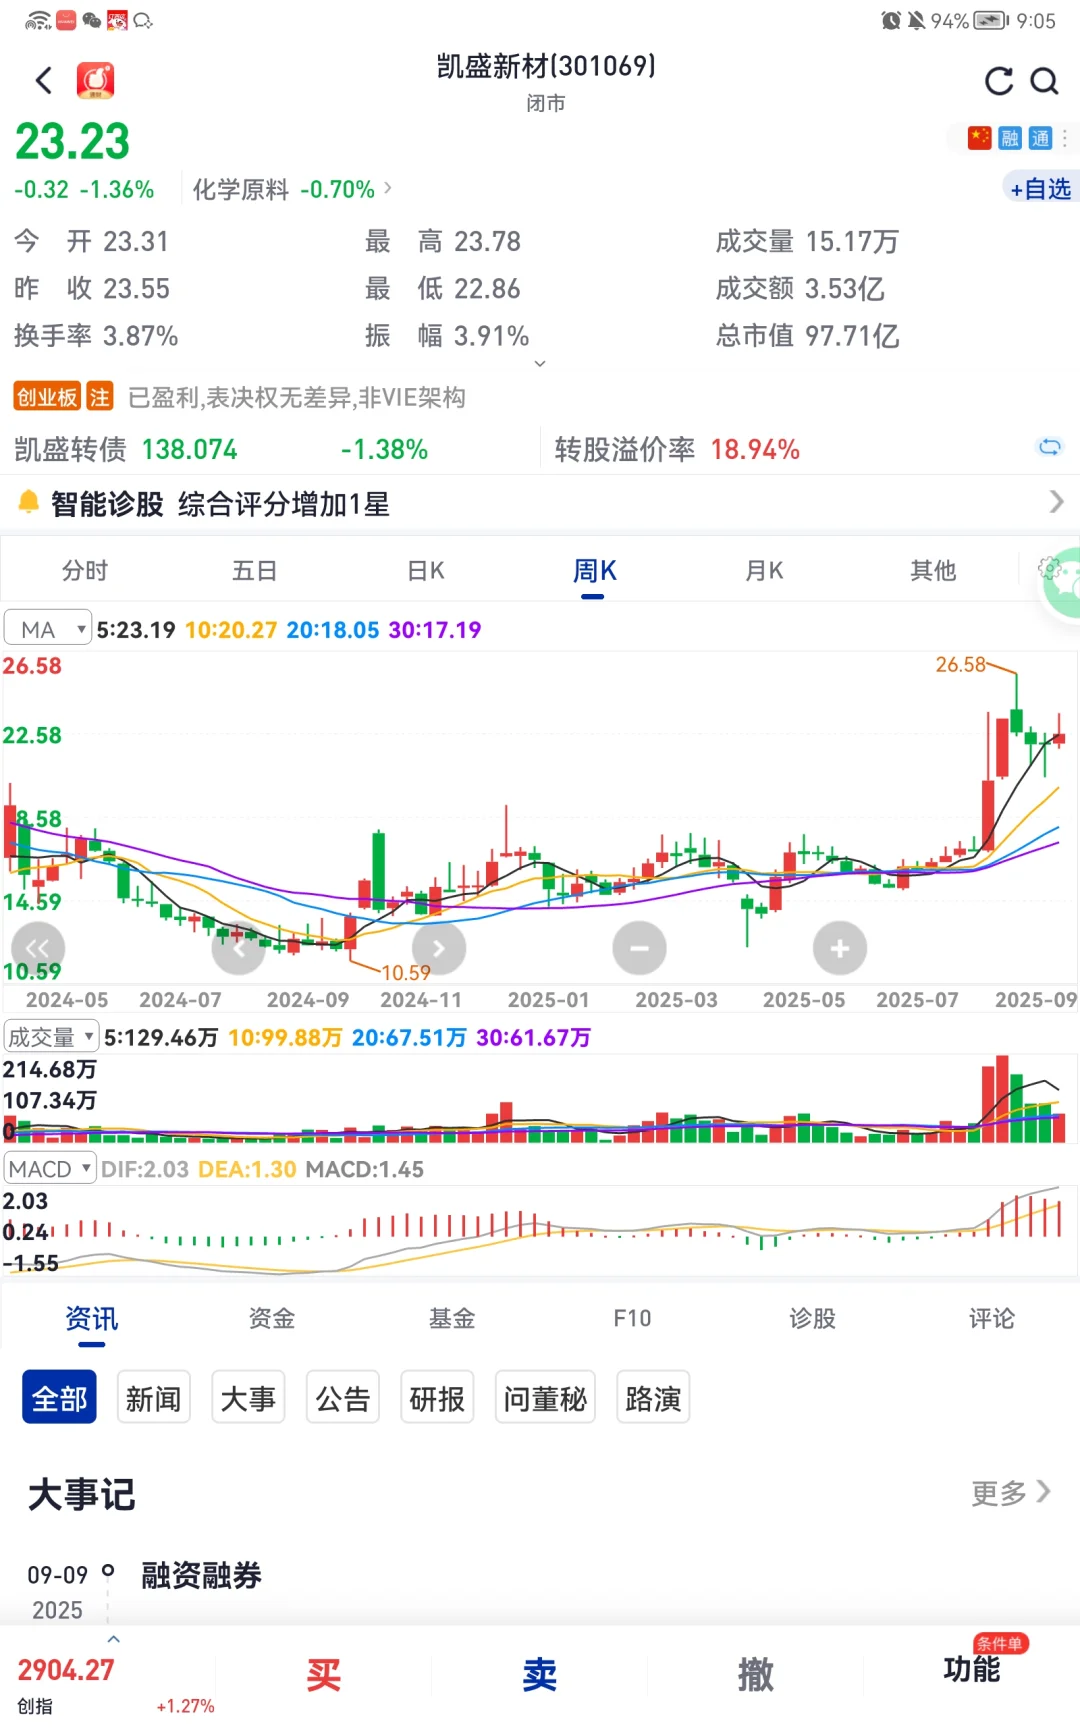Screen dimensions: 1080x1728
Task: Select the 全部 filter chip
Action: coord(59,1397)
